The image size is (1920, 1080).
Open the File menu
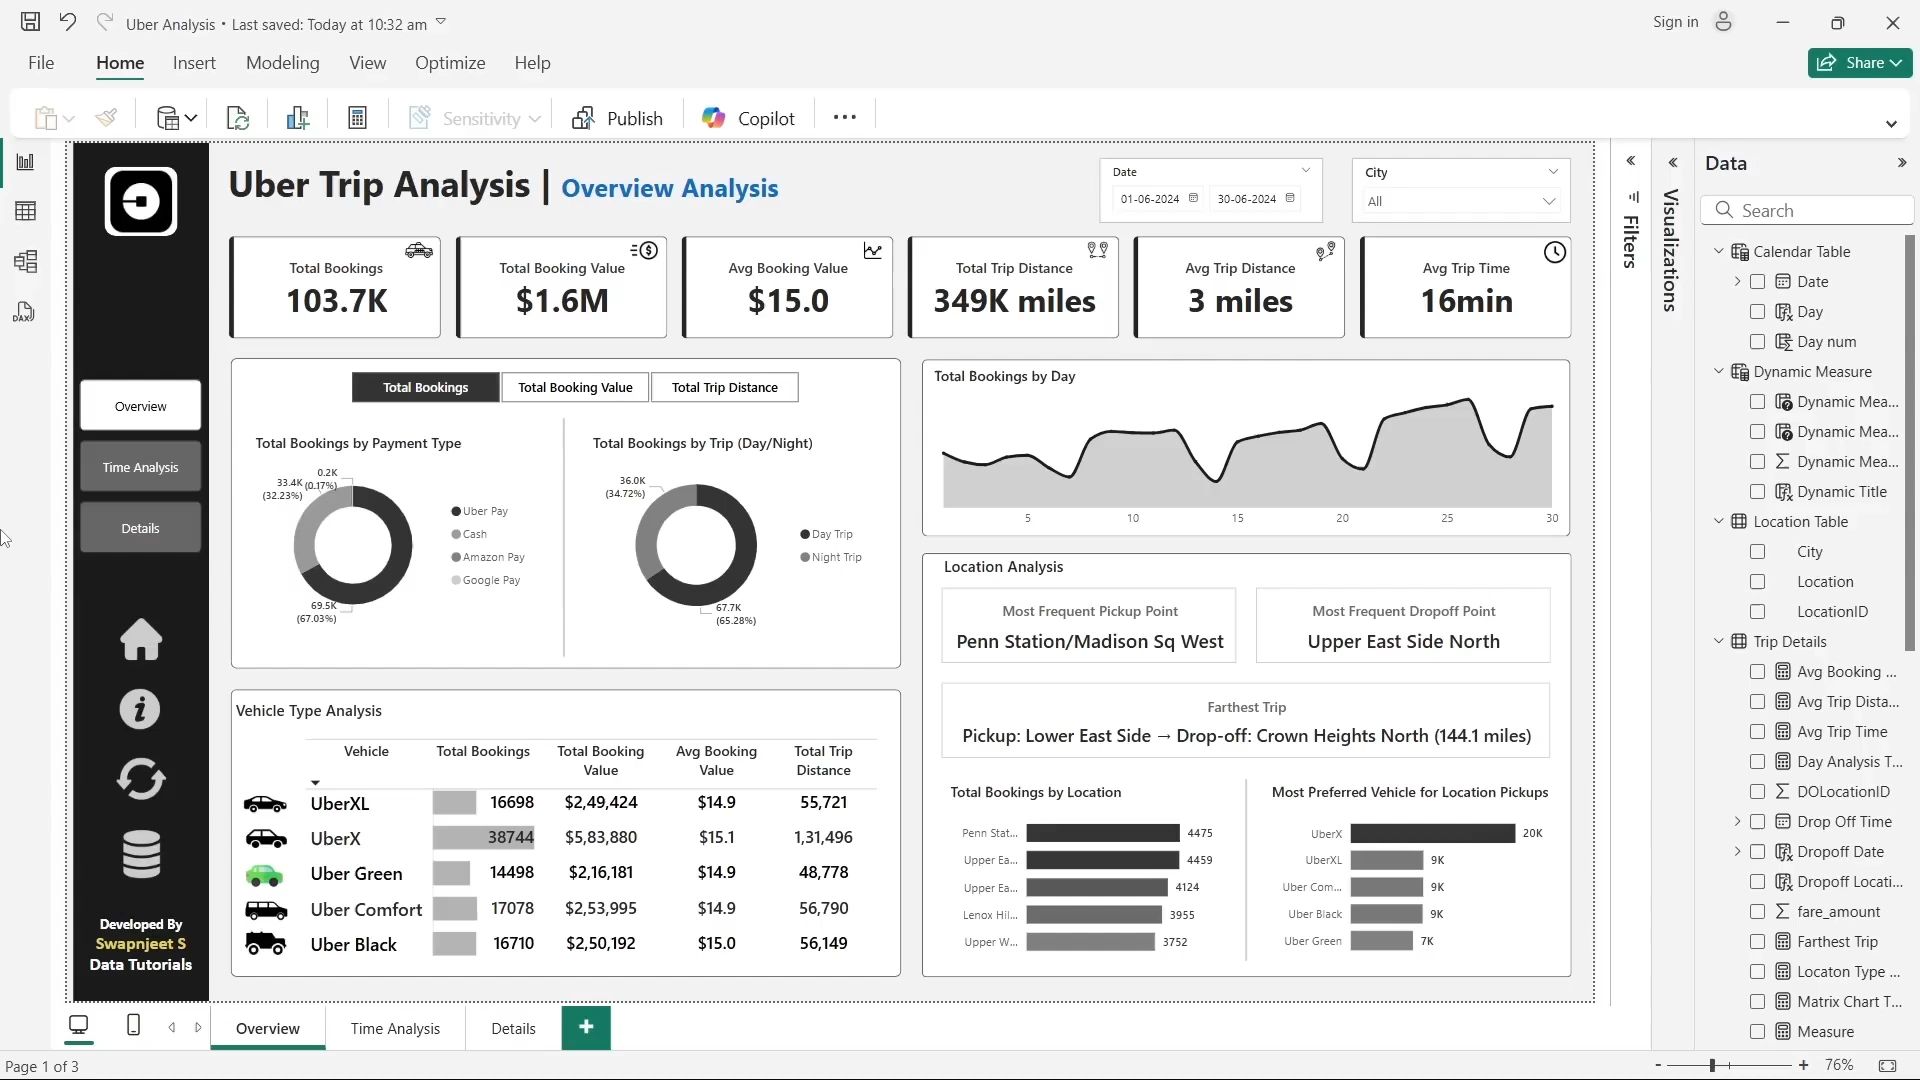pyautogui.click(x=41, y=63)
